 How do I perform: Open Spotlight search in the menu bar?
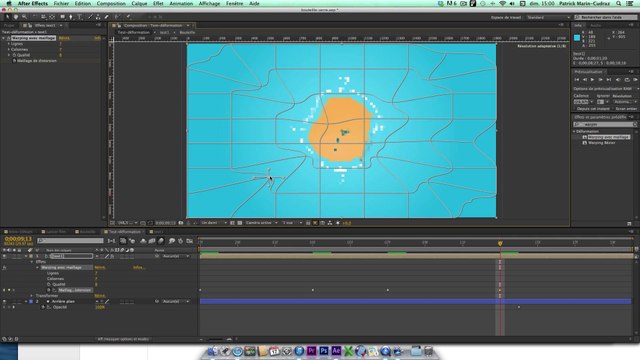click(619, 3)
